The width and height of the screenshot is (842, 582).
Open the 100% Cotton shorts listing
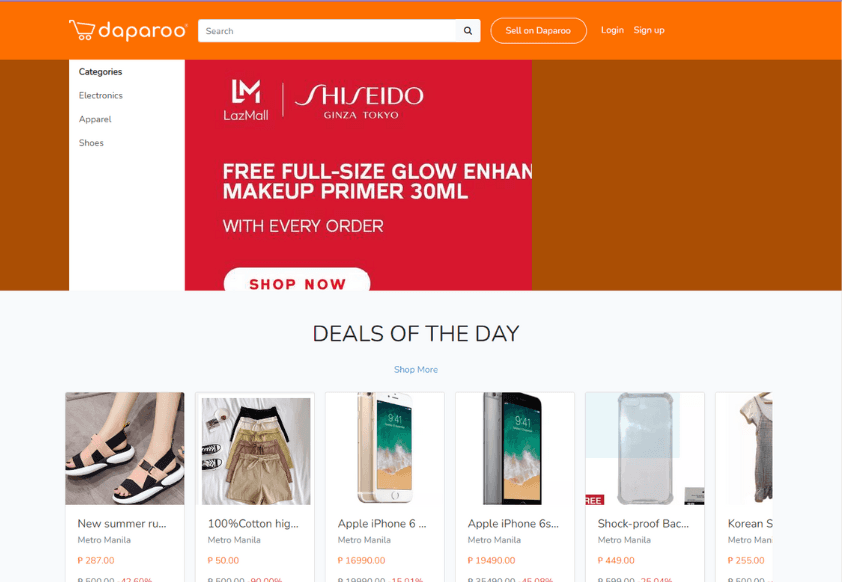click(x=254, y=449)
